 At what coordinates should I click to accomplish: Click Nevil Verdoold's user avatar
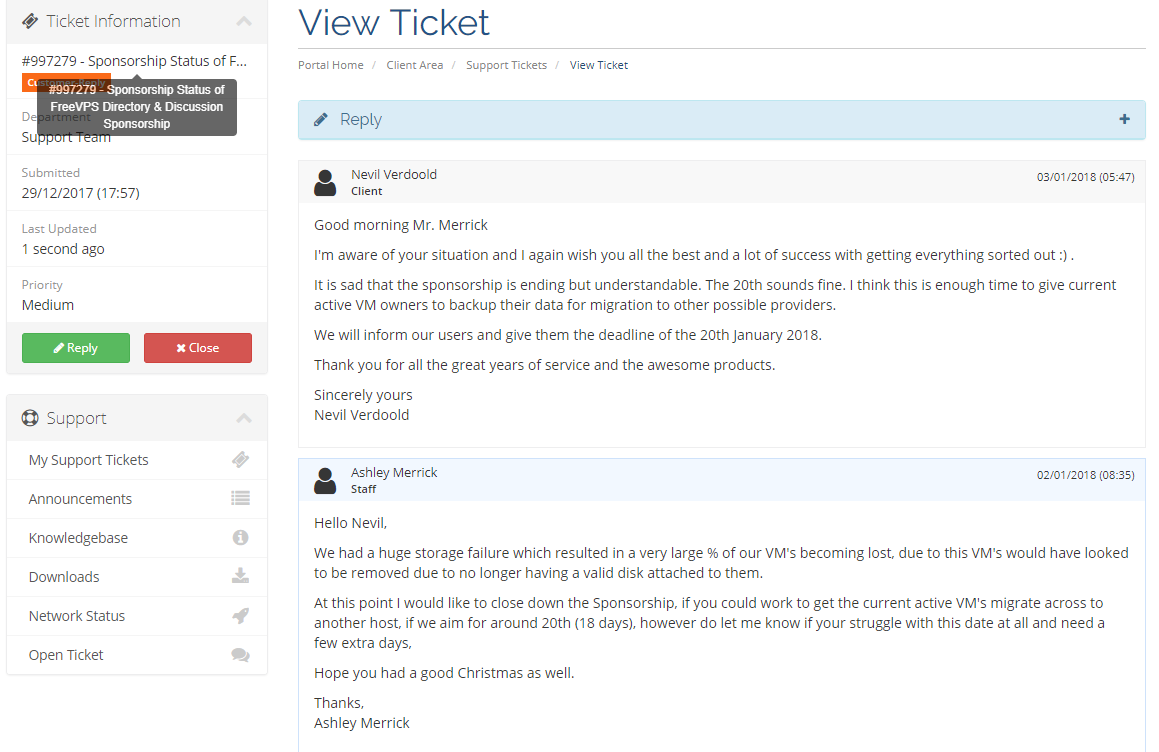[x=325, y=183]
